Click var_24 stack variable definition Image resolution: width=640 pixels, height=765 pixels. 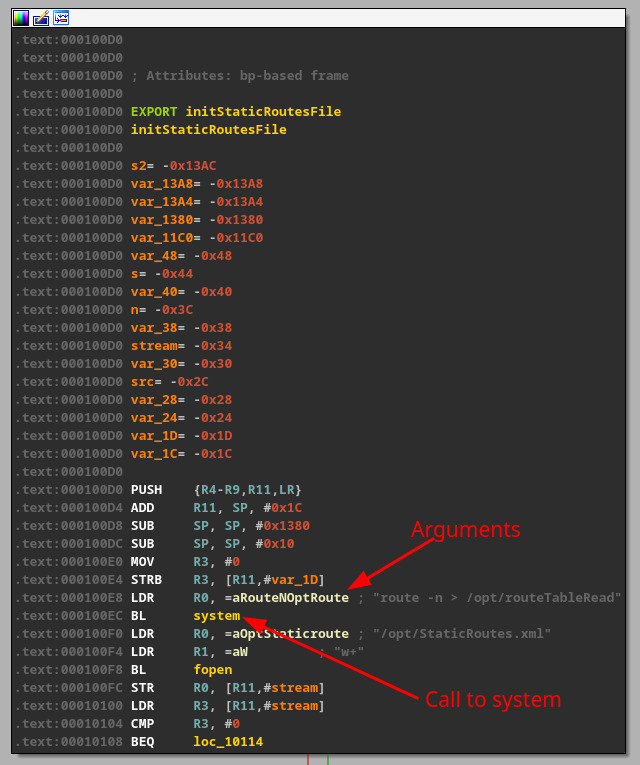[181, 418]
